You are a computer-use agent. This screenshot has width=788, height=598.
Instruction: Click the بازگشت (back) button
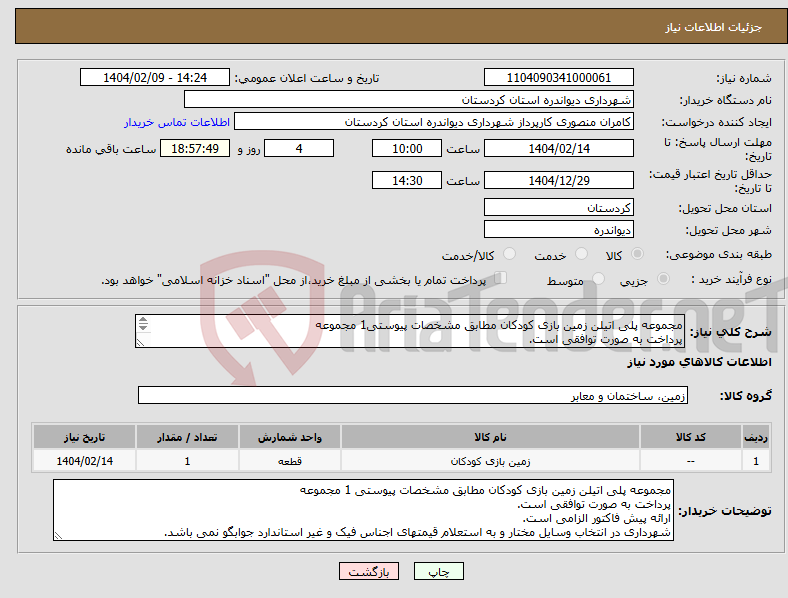coord(369,571)
